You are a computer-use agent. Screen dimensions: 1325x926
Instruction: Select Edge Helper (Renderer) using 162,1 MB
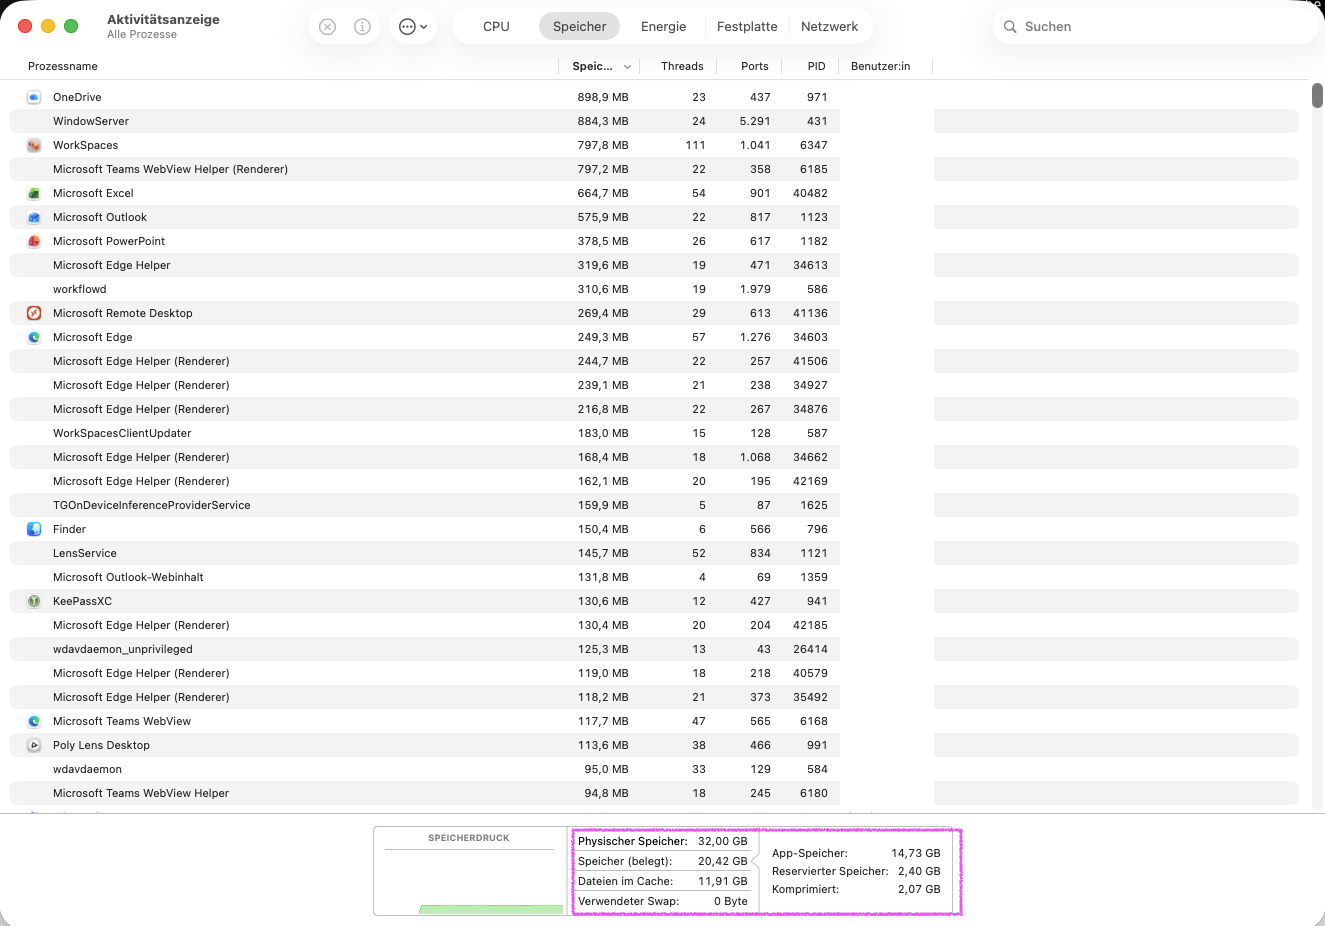click(x=654, y=481)
